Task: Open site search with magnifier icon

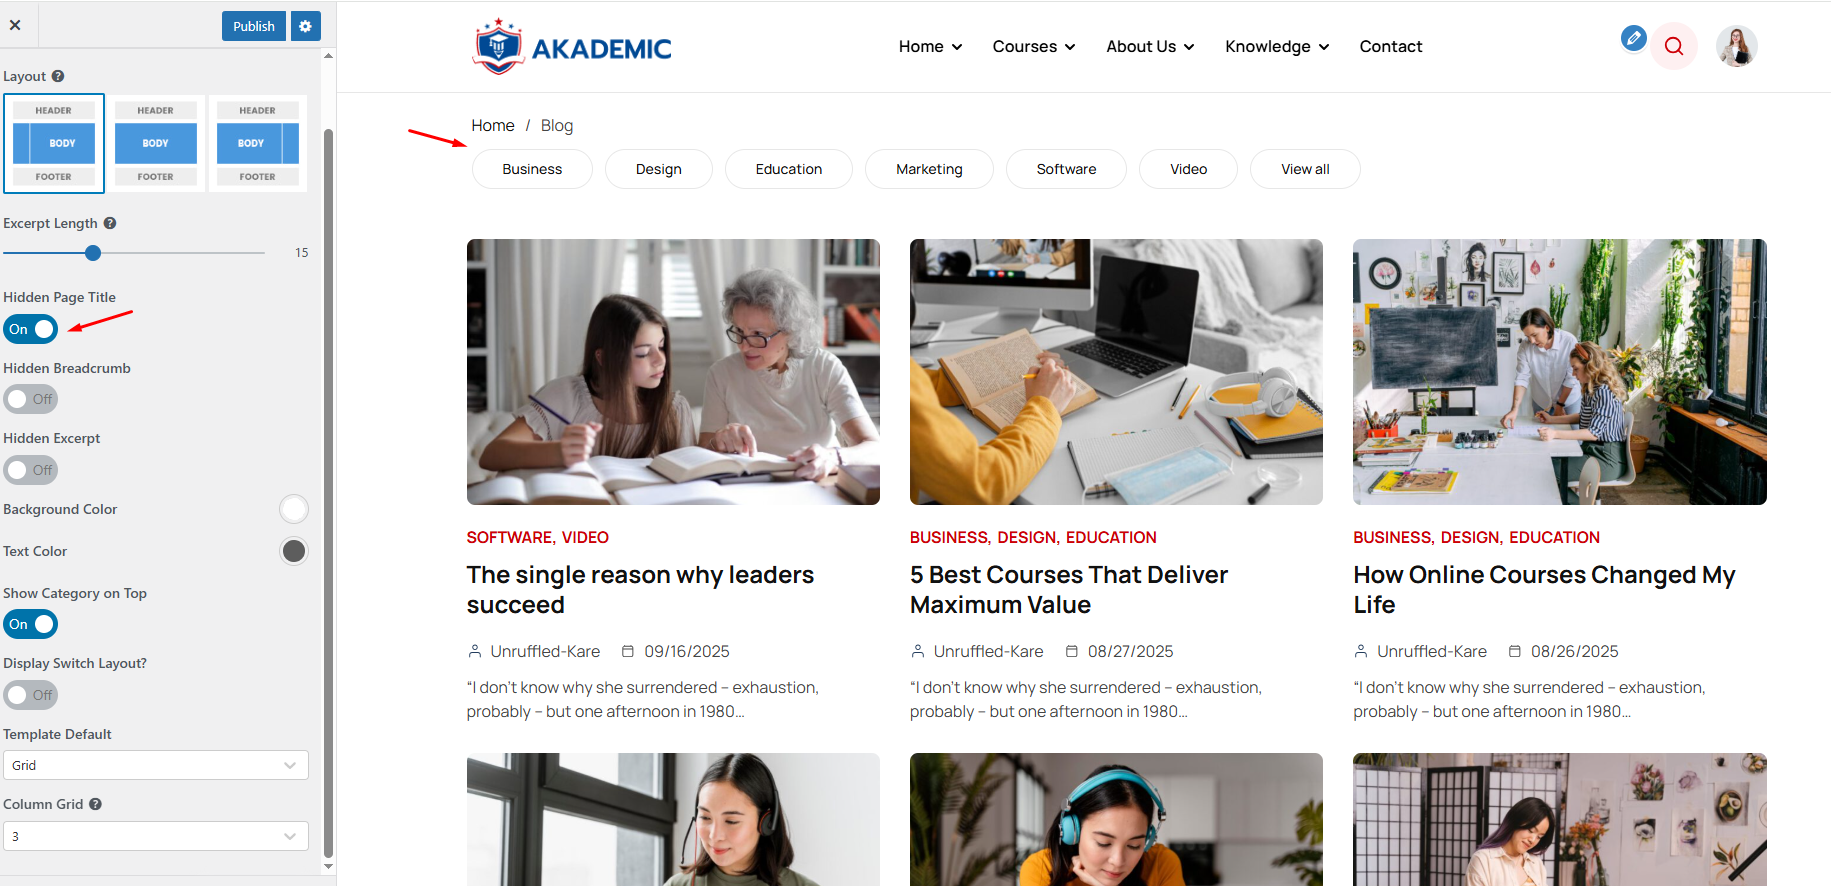Action: click(1674, 46)
